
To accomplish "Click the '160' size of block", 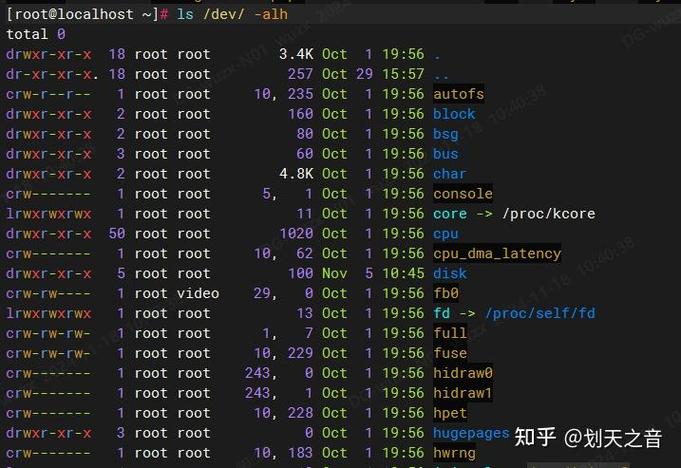I will click(x=300, y=114).
